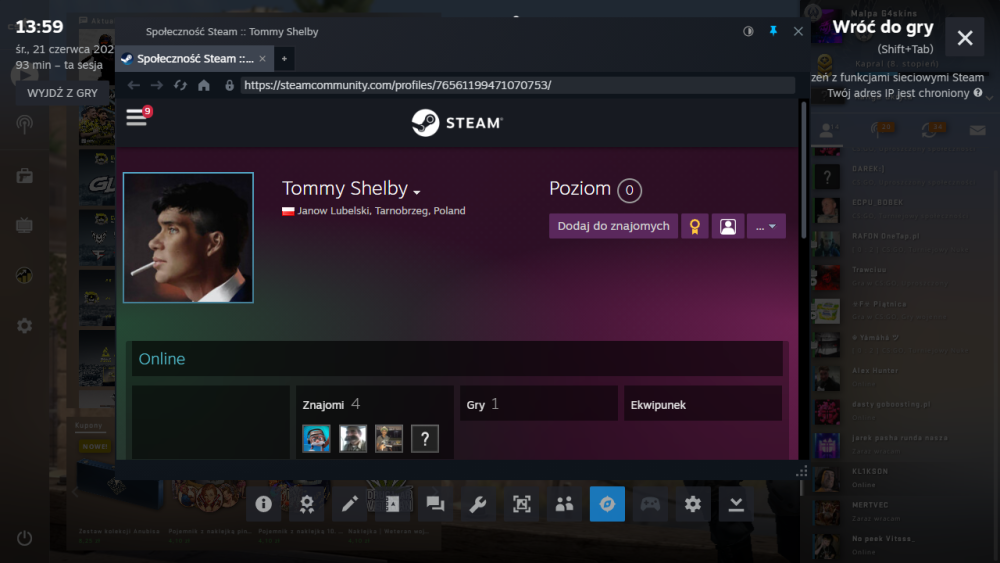This screenshot has height=563, width=1000.
Task: Open the Ekwipunek inventory link
Action: pos(658,405)
